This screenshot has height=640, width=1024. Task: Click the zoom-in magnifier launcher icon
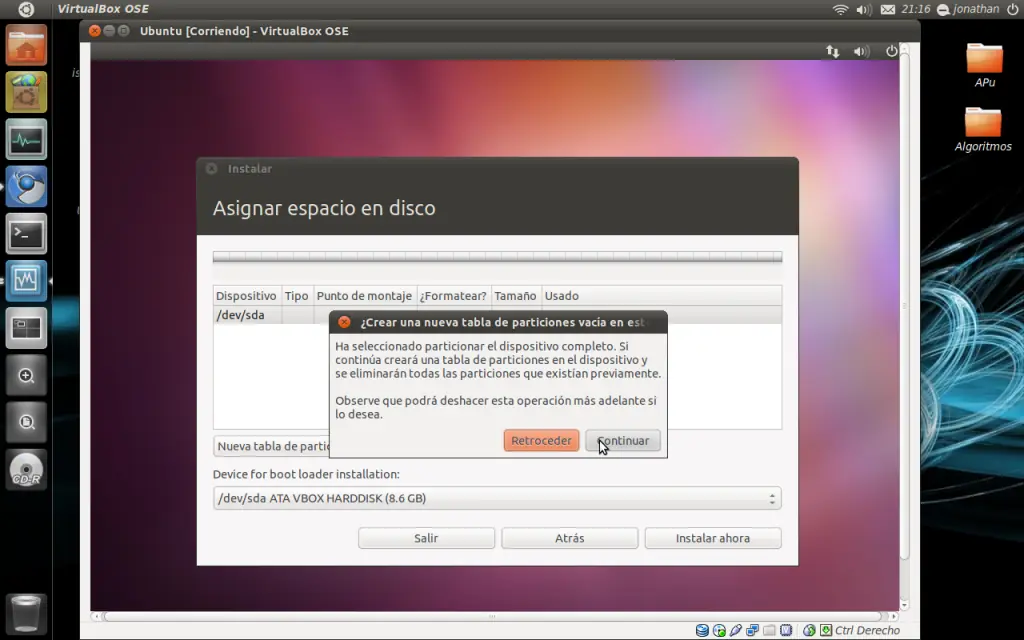[26, 376]
